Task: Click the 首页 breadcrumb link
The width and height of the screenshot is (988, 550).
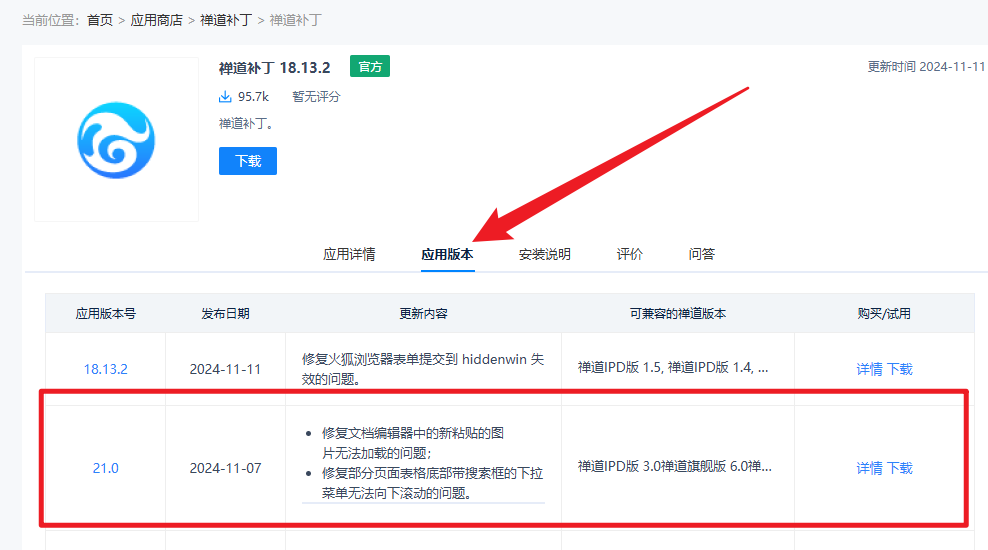Action: (x=100, y=20)
